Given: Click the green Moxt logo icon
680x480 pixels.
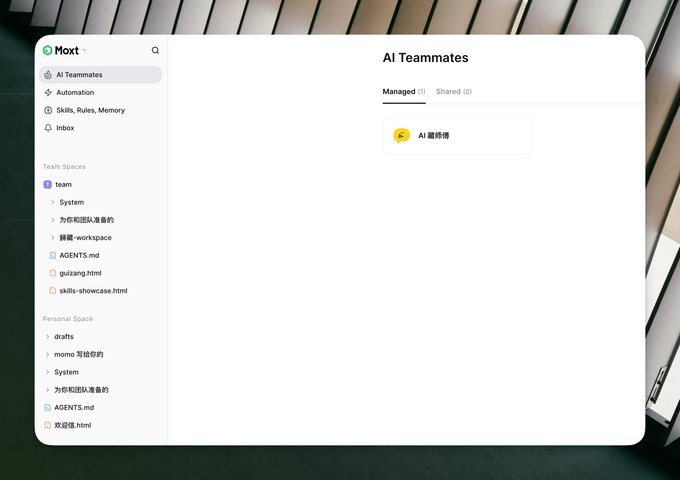Looking at the screenshot, I should point(47,50).
